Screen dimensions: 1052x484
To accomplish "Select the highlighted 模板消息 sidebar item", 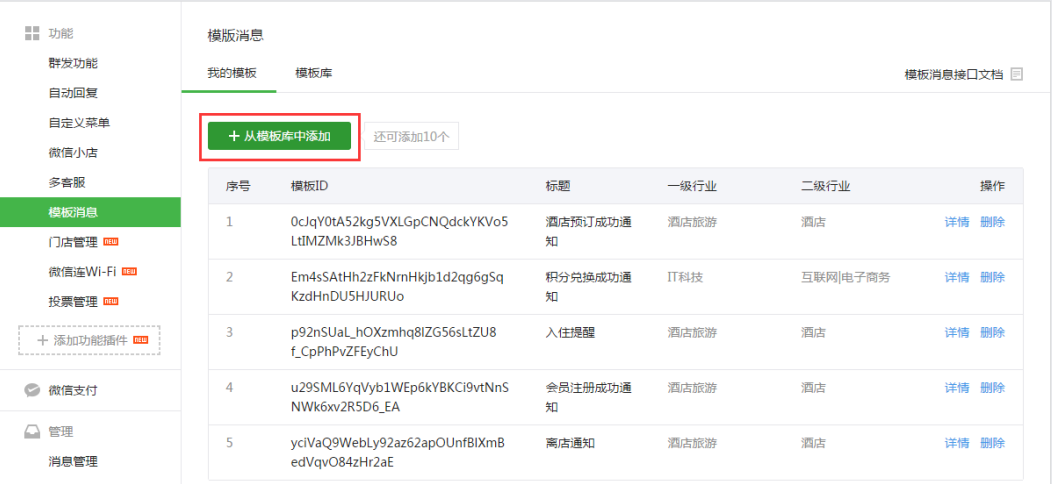I will click(91, 212).
